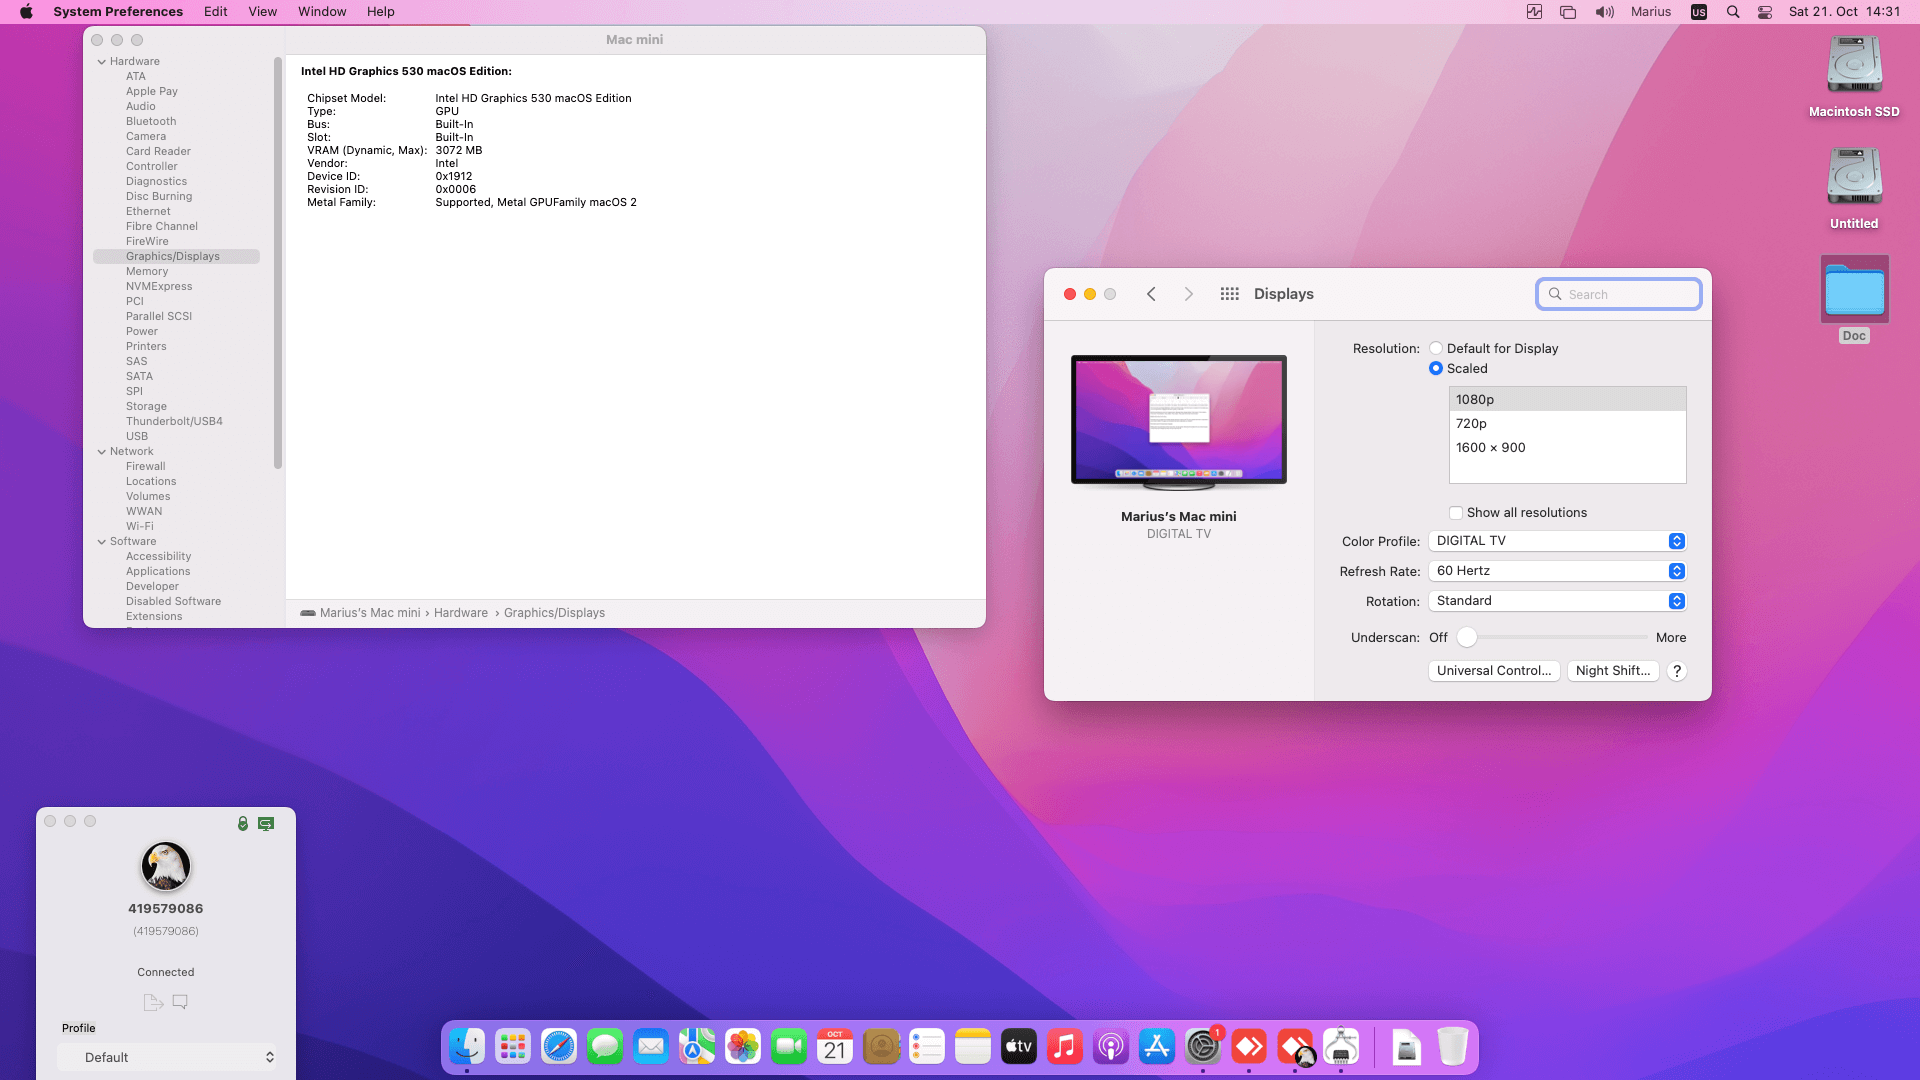Go back in Displays preferences

click(x=1151, y=294)
